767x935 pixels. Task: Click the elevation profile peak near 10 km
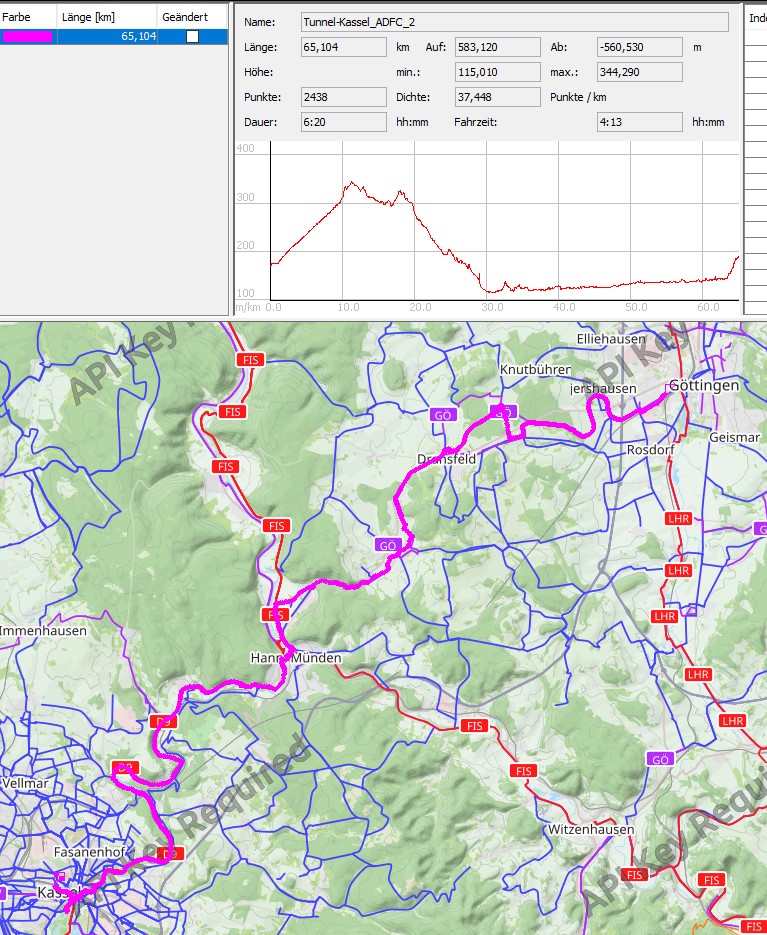tap(351, 183)
